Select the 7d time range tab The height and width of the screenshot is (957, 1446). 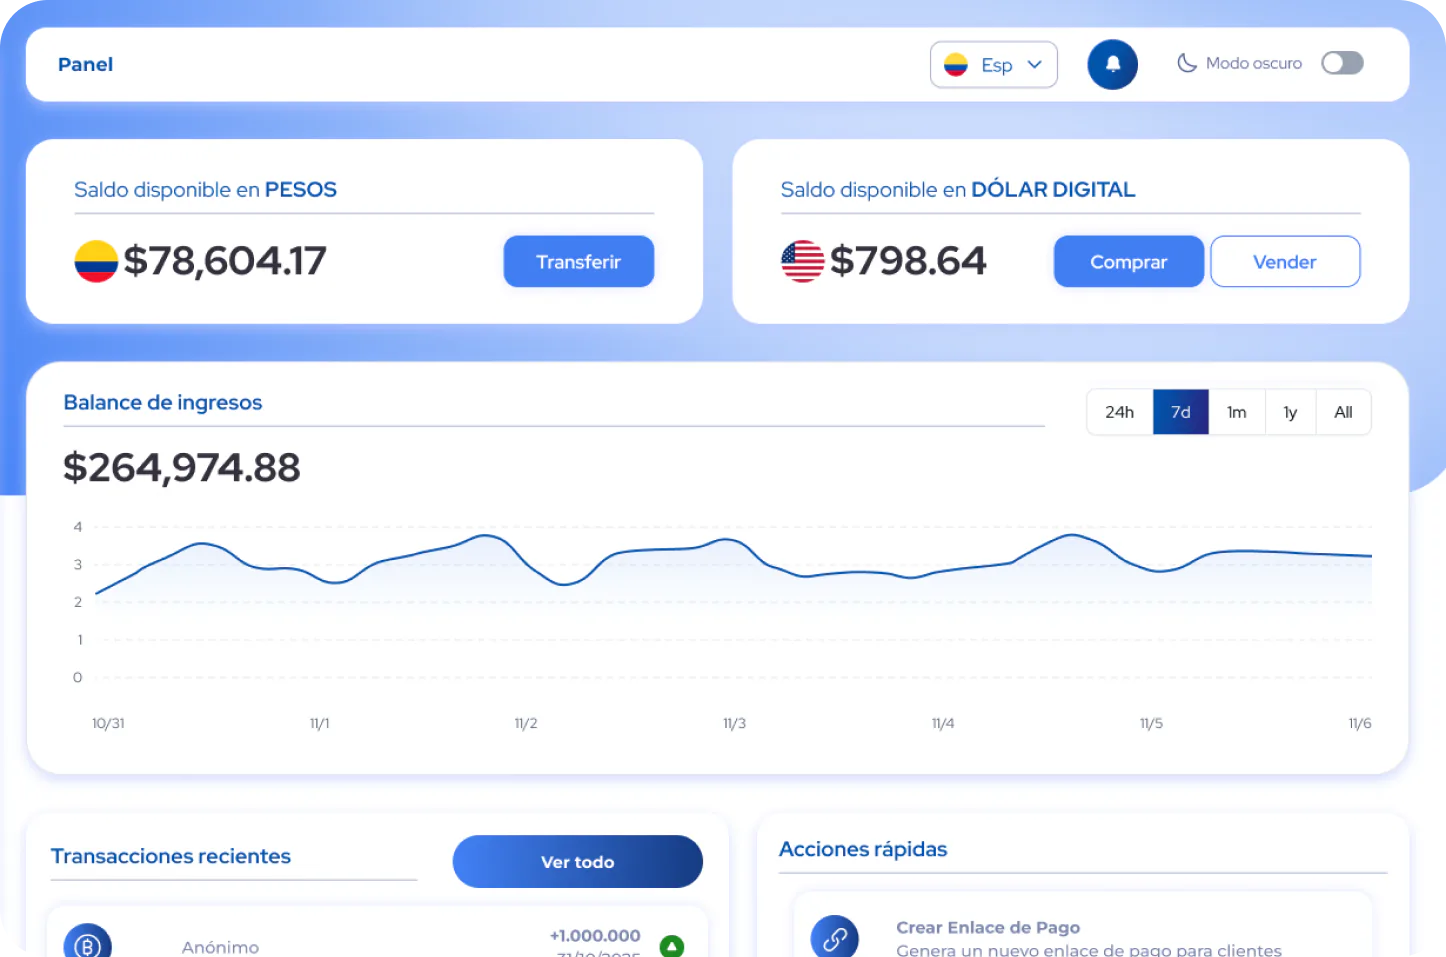pos(1181,412)
